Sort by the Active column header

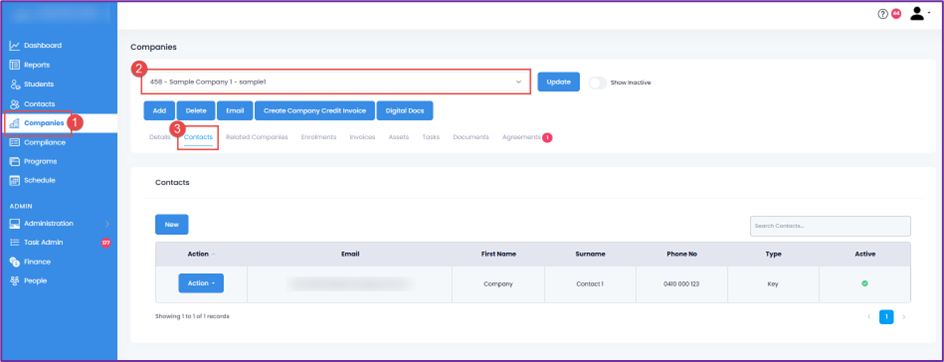[x=865, y=254]
